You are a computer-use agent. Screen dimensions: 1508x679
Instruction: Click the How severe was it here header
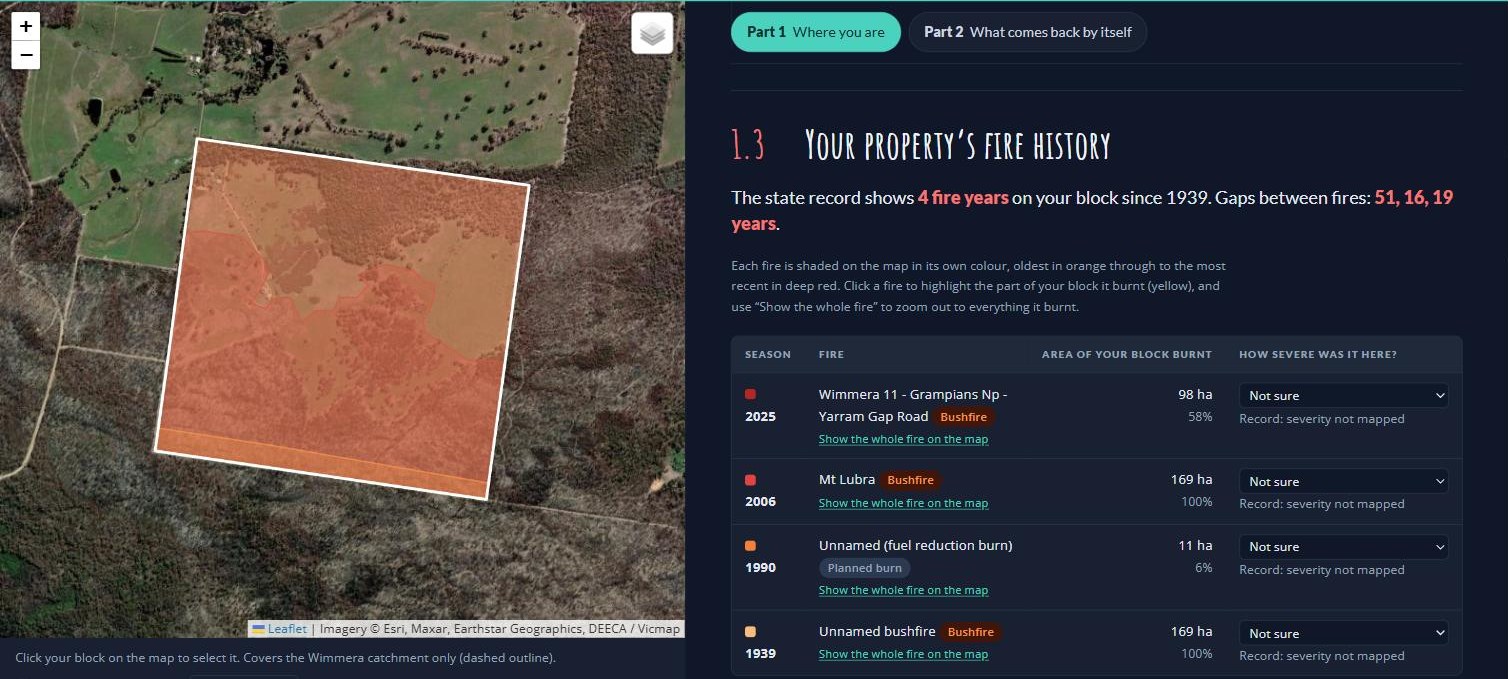coord(1318,355)
